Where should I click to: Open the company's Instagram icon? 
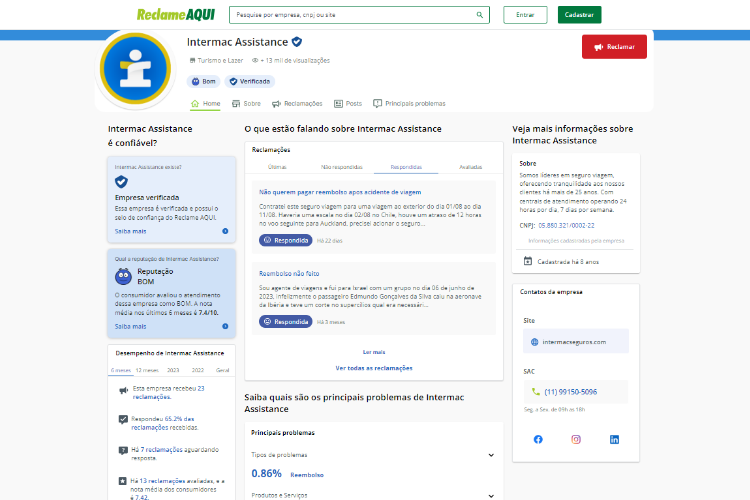pos(576,439)
